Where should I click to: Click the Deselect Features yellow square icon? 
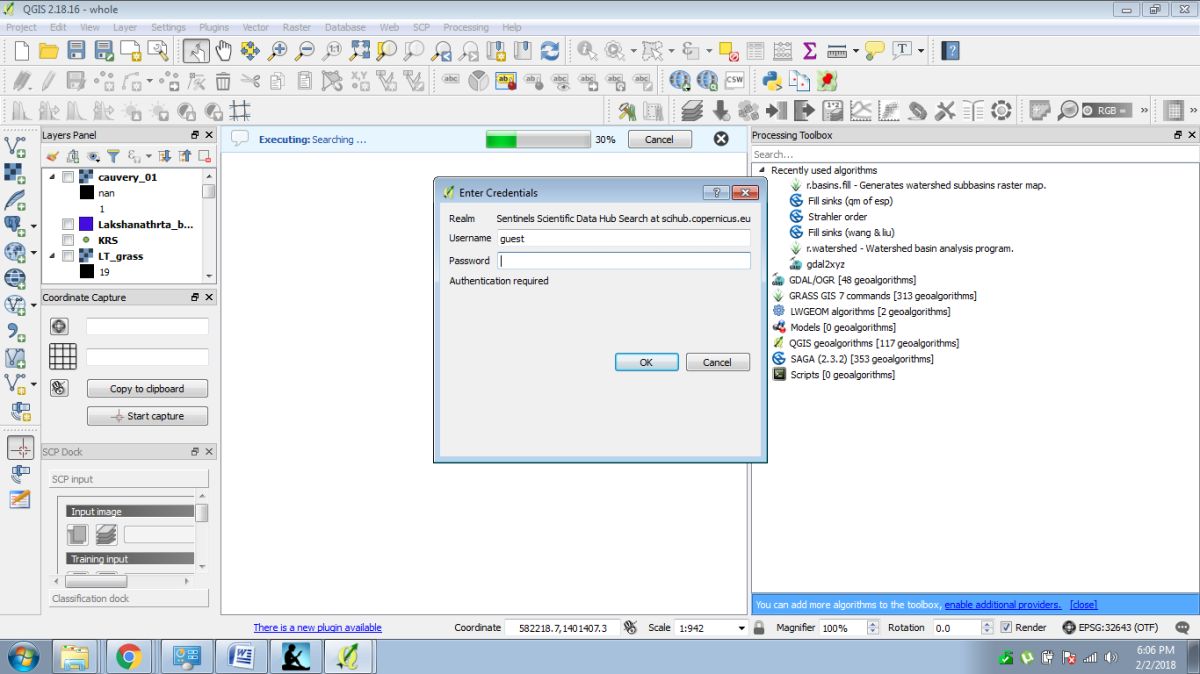728,50
